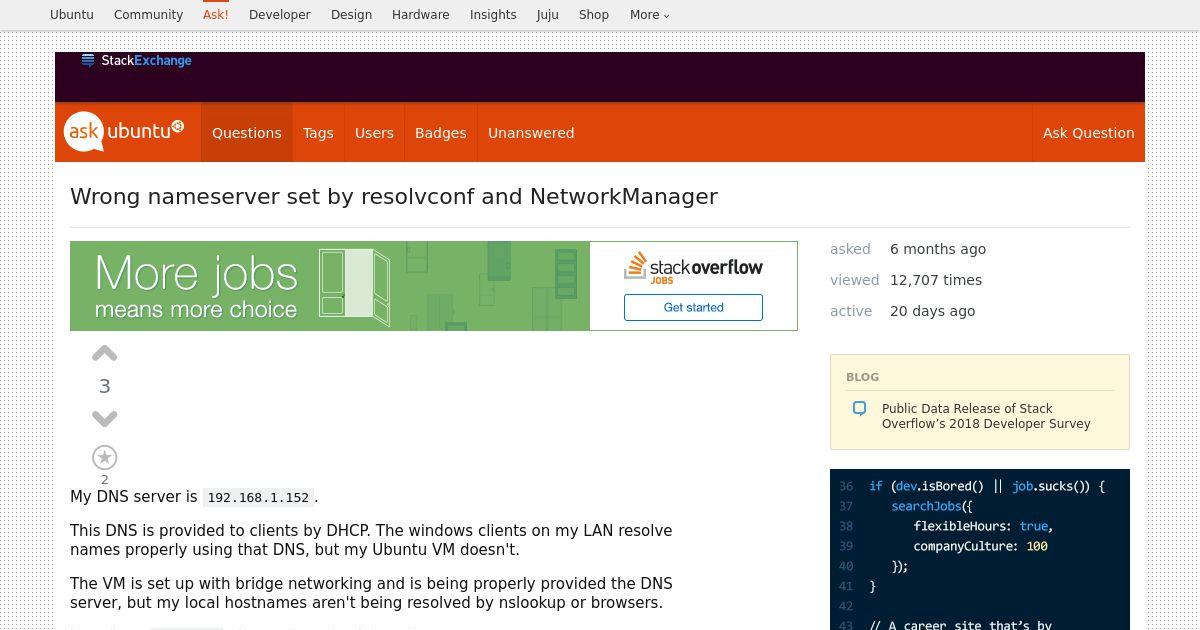Image resolution: width=1200 pixels, height=630 pixels.
Task: Switch to the Questions tab
Action: pos(247,132)
